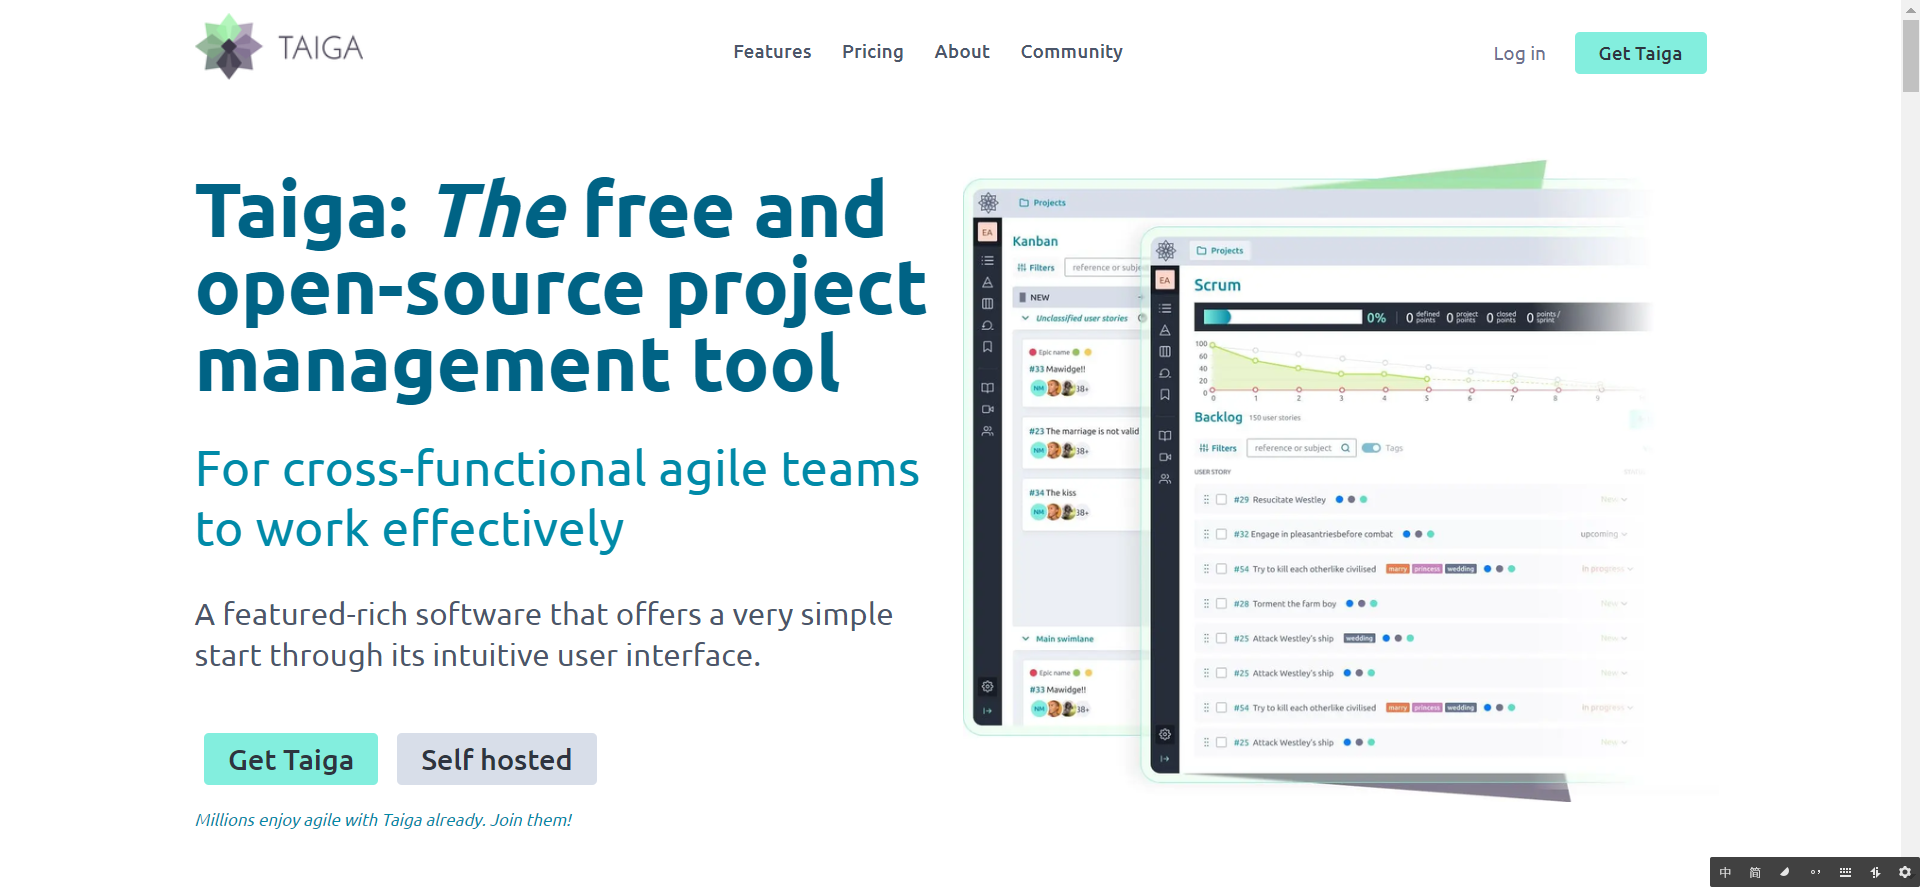Go to the About page
The image size is (1920, 887).
pos(962,52)
